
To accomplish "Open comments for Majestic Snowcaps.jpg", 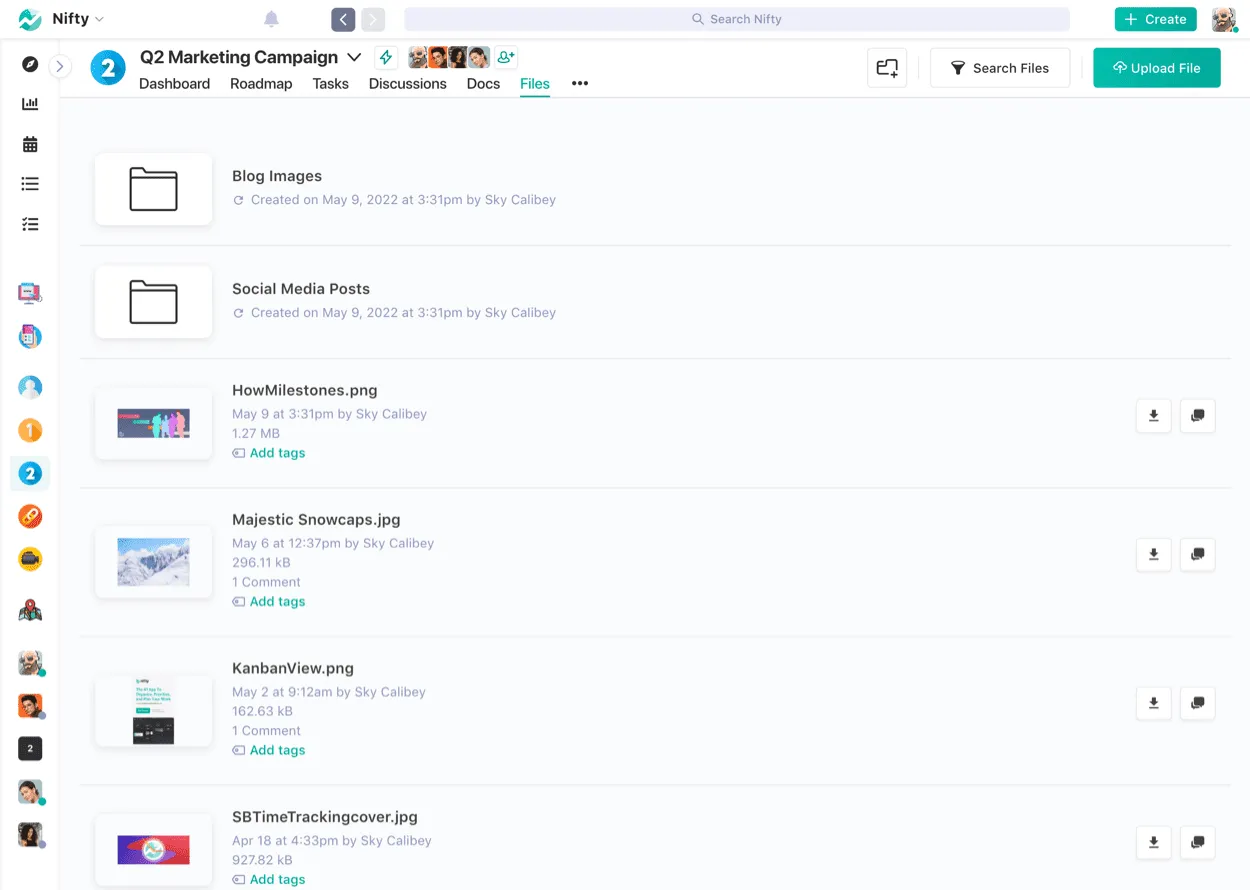I will point(1197,555).
